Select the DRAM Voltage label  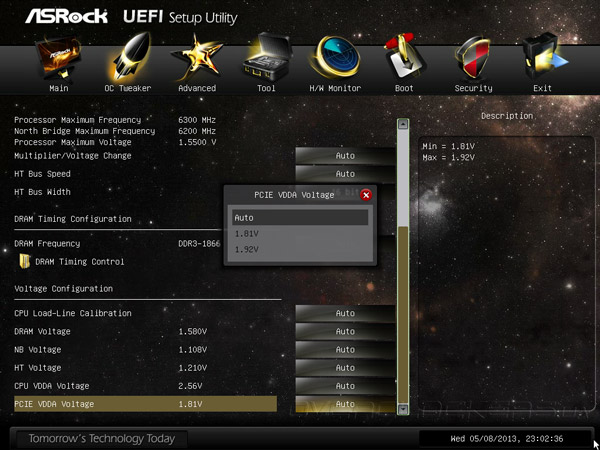coord(42,331)
